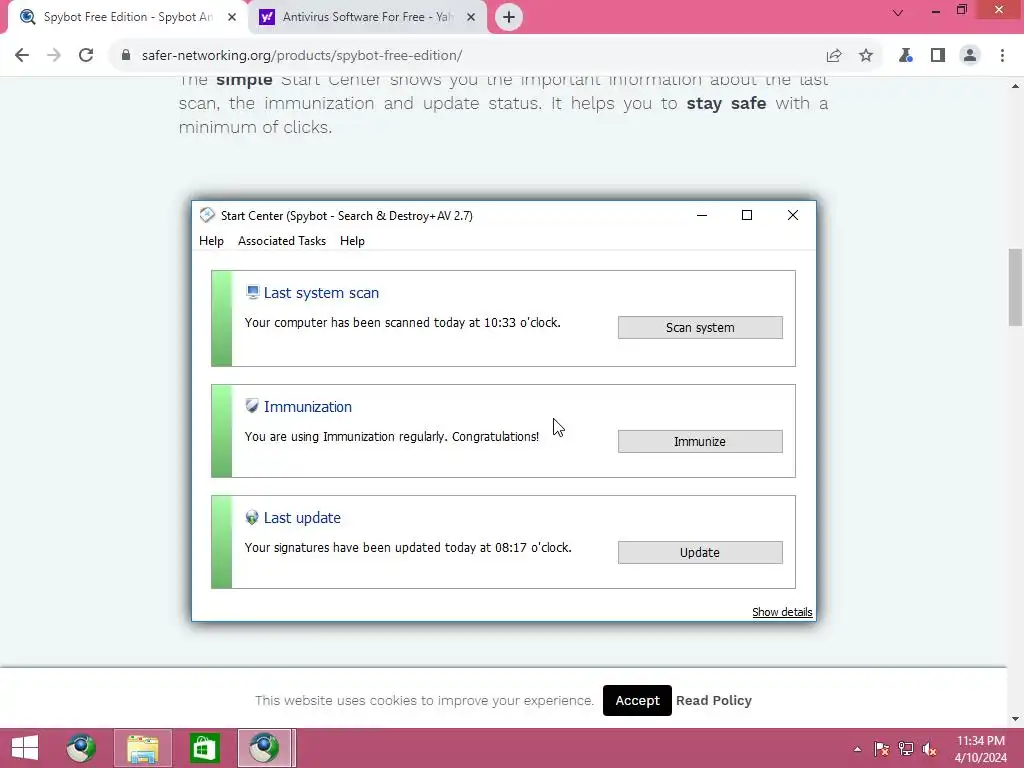Screen dimensions: 1024x768
Task: Close the Spybot Free Edition tab
Action: pos(232,17)
